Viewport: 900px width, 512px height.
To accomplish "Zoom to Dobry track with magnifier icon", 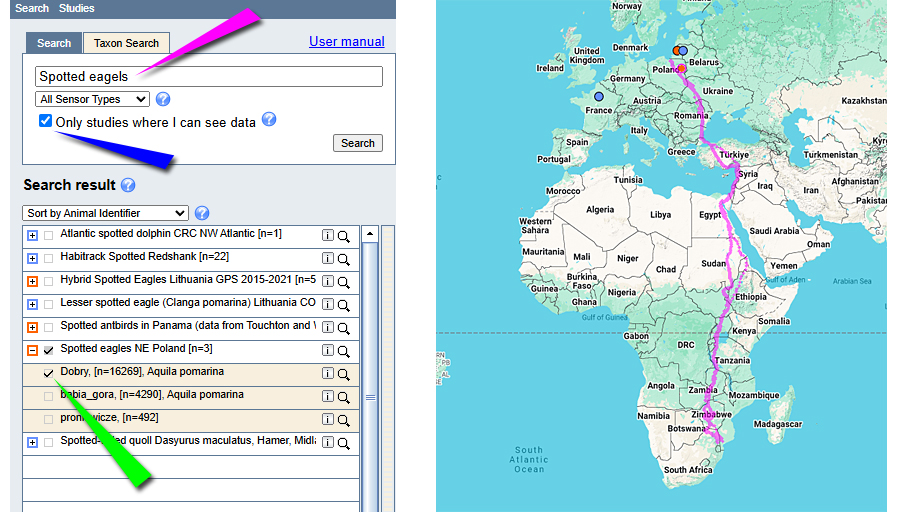I will pos(343,374).
